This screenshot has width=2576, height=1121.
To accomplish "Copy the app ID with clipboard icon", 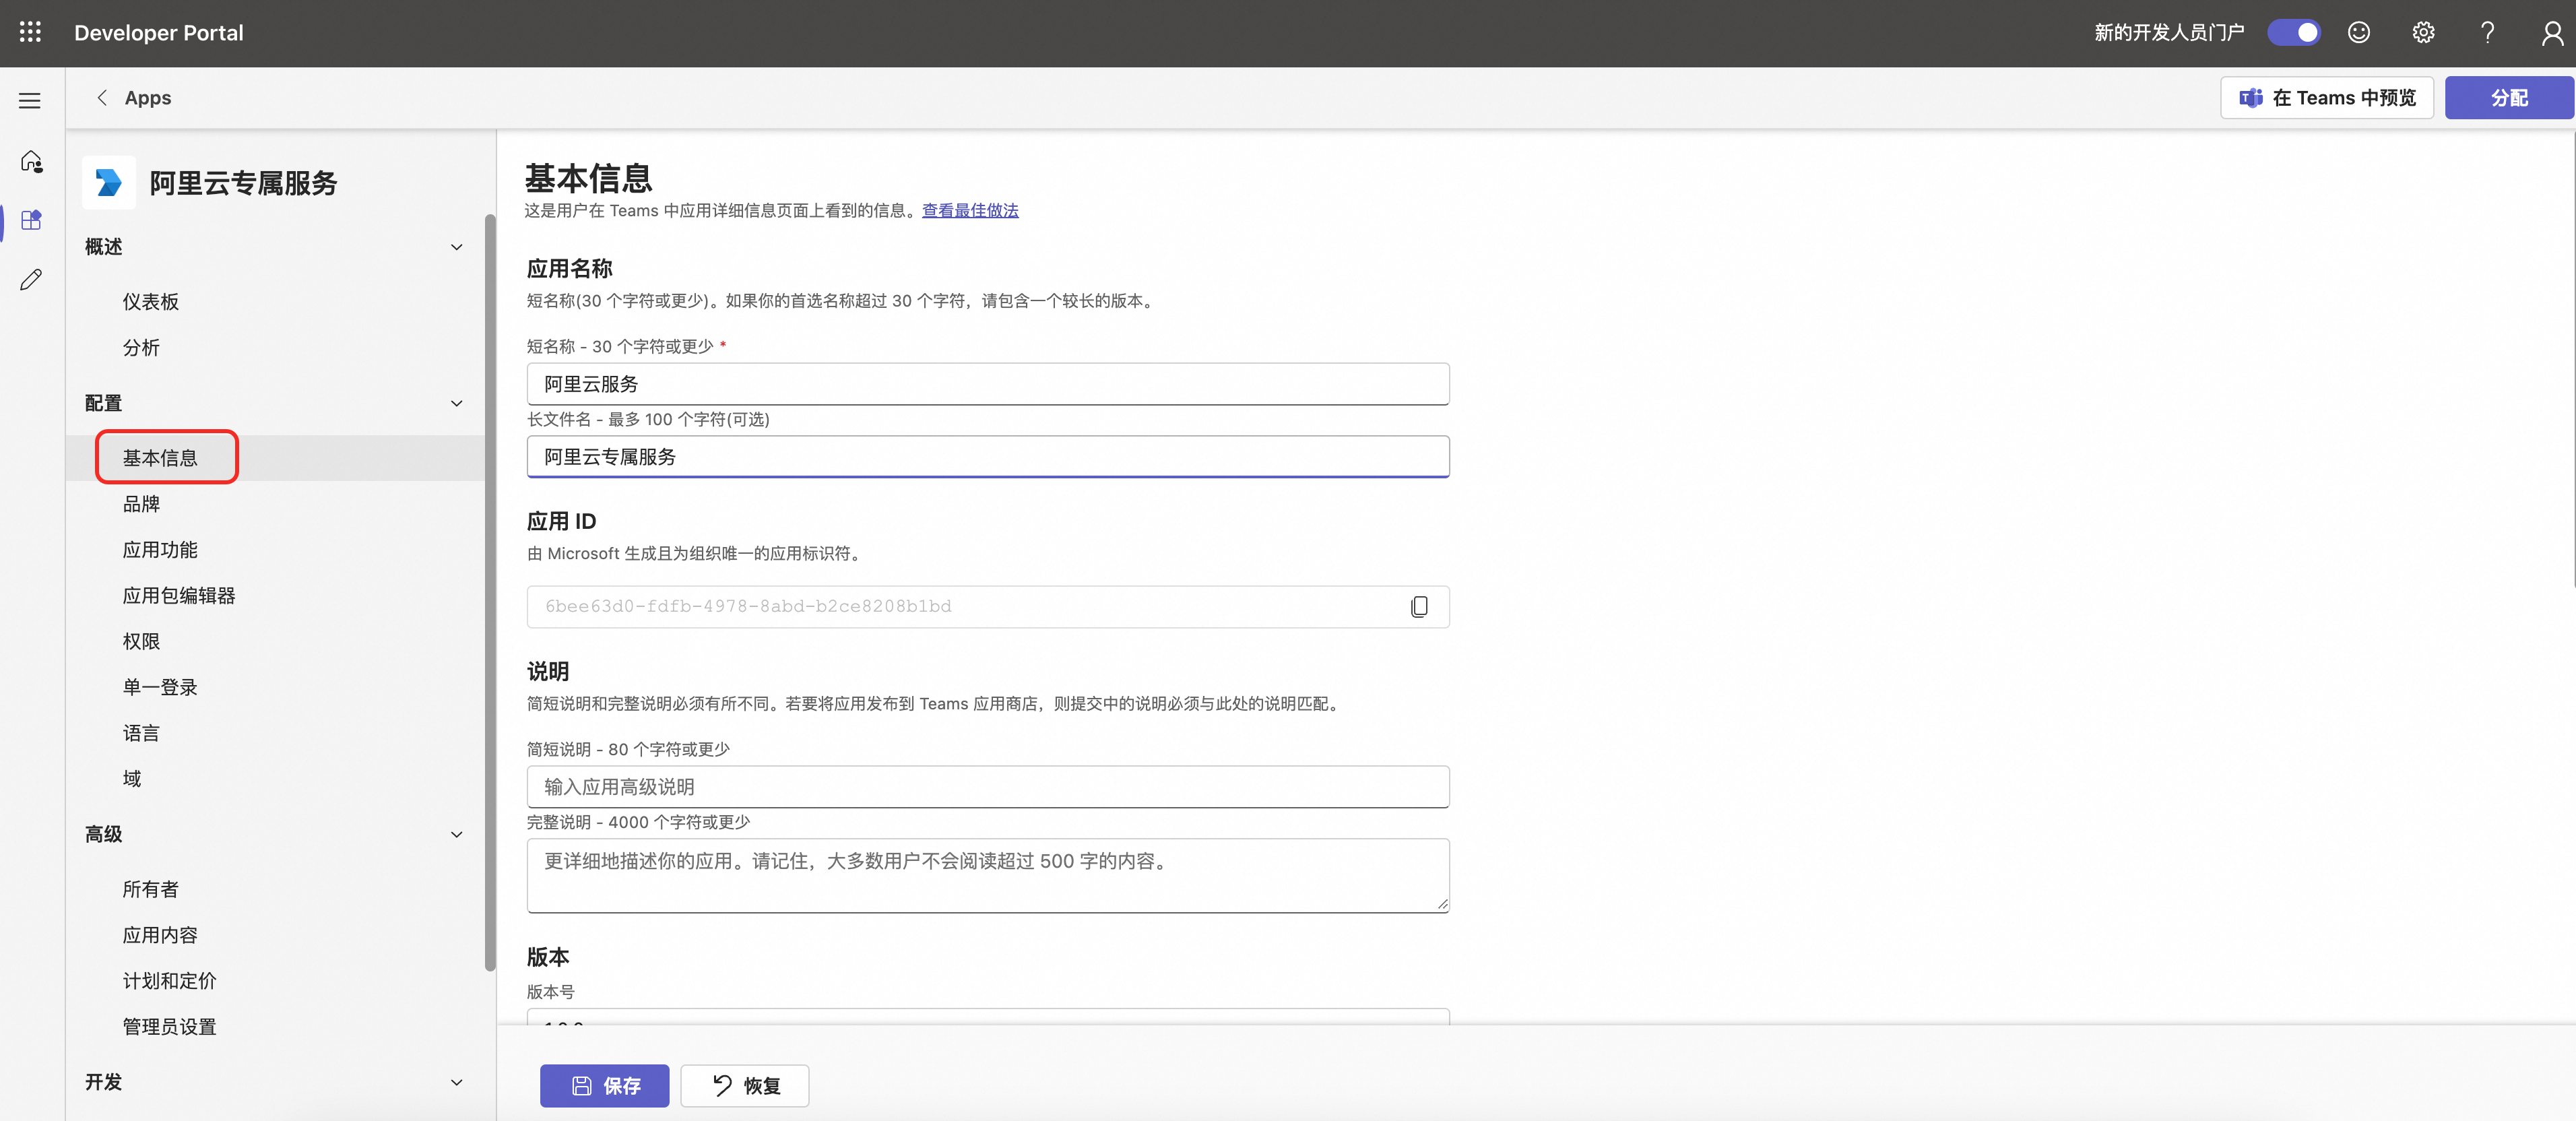I will 1418,607.
